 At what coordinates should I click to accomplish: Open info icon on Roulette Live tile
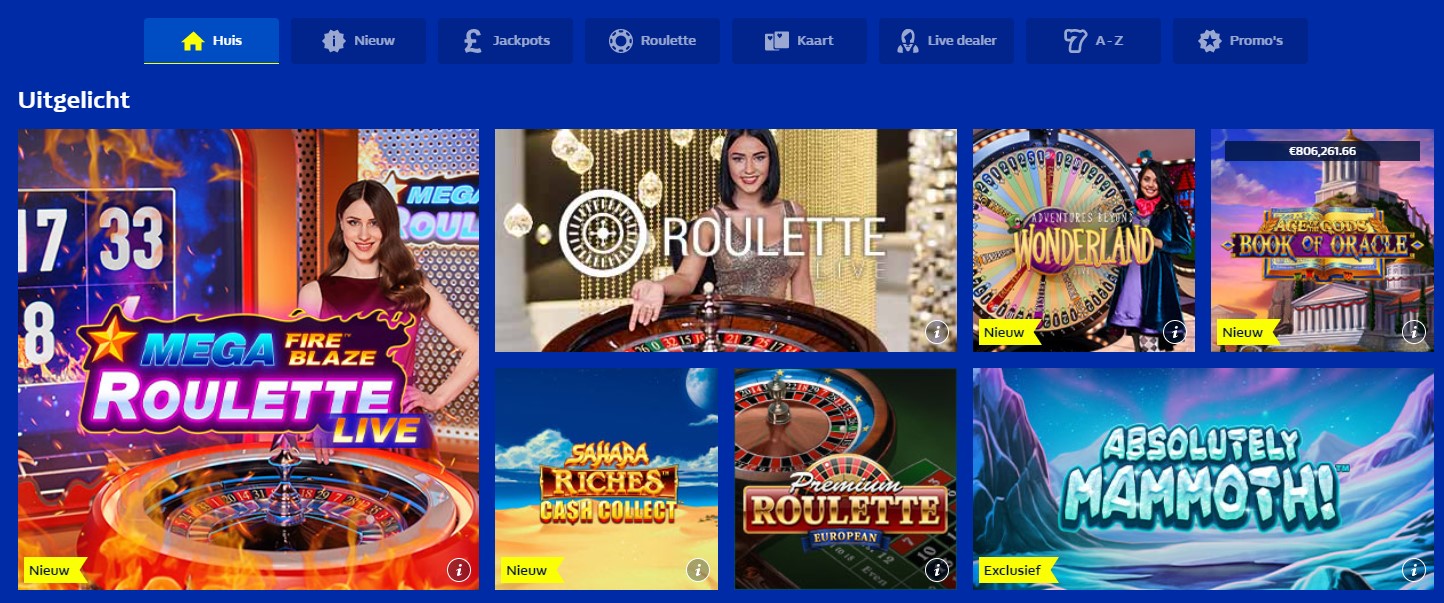936,332
